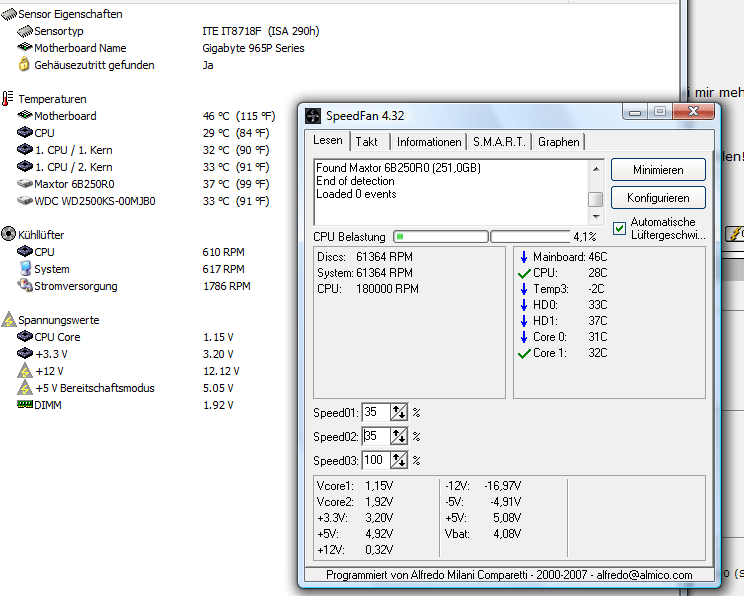Select the Temperaturen section label

point(52,99)
